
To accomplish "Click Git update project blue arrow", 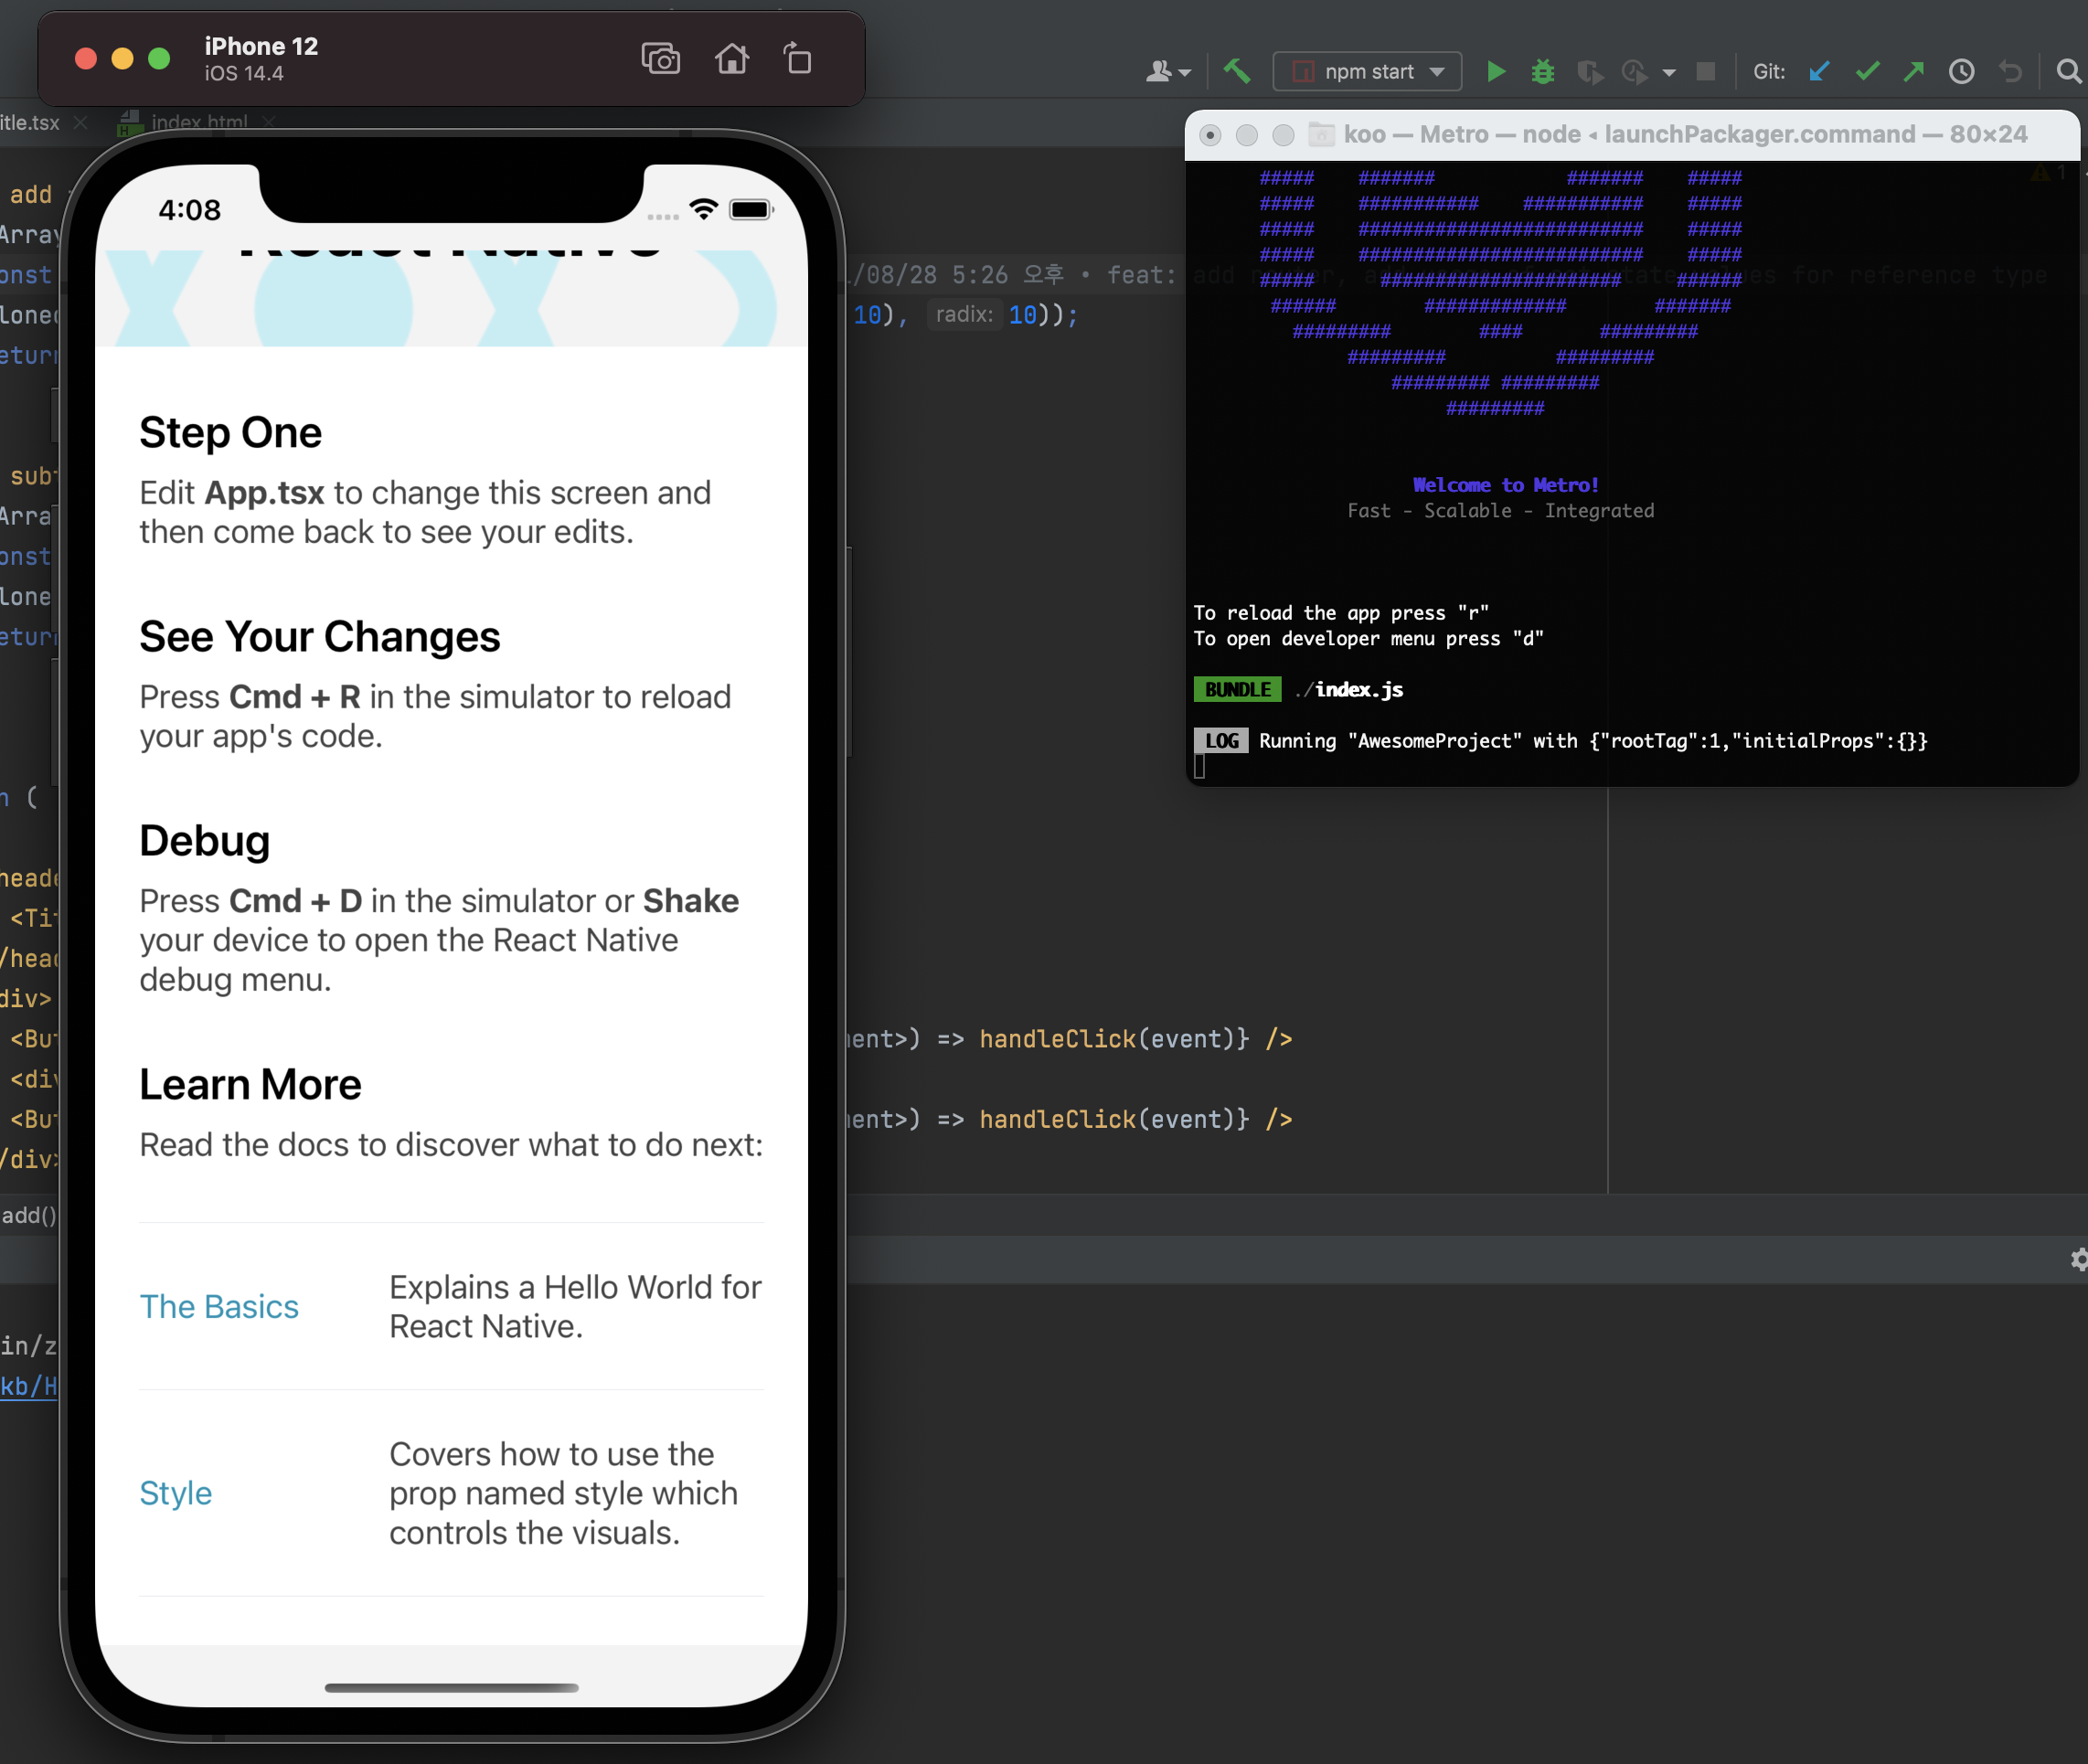I will 1819,72.
